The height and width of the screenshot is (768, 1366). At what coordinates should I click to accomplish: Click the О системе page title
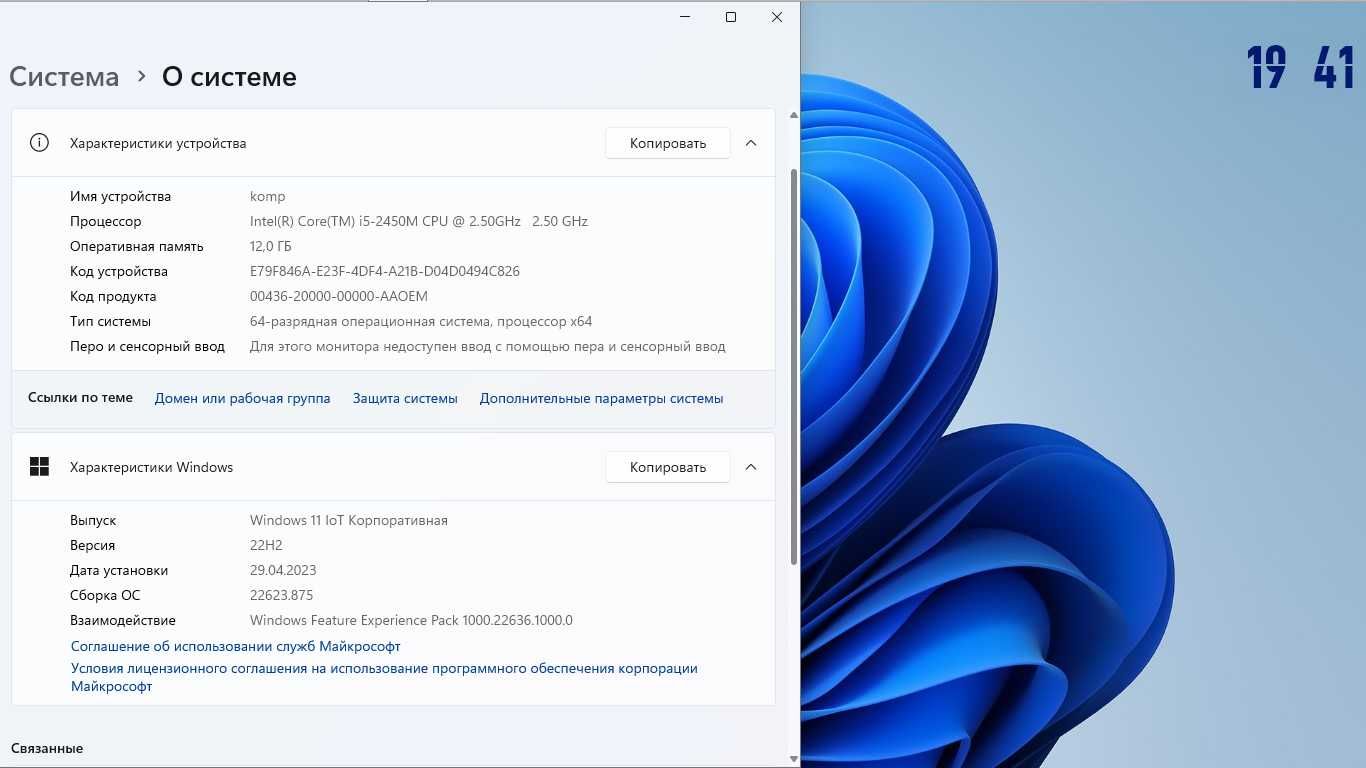tap(229, 77)
